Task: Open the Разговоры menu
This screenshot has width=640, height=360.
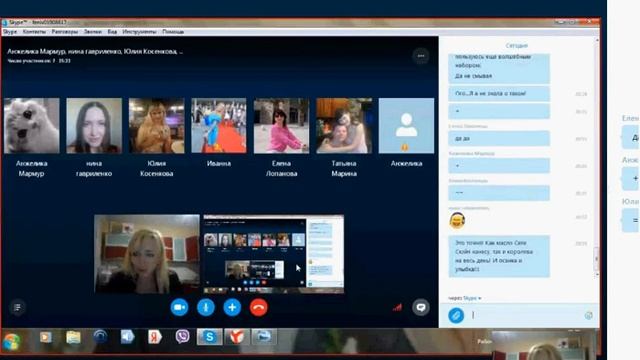Action: tap(65, 31)
